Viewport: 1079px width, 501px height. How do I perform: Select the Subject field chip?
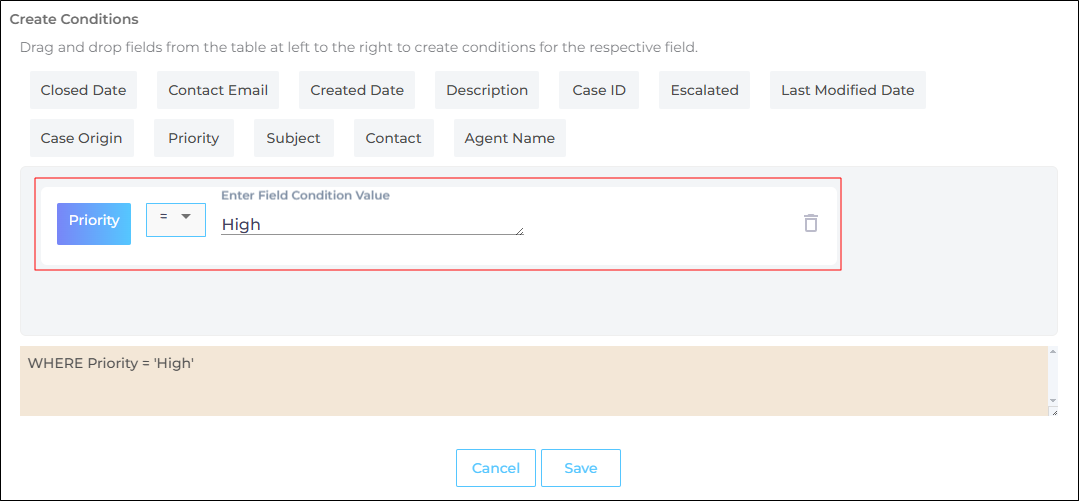[x=294, y=138]
